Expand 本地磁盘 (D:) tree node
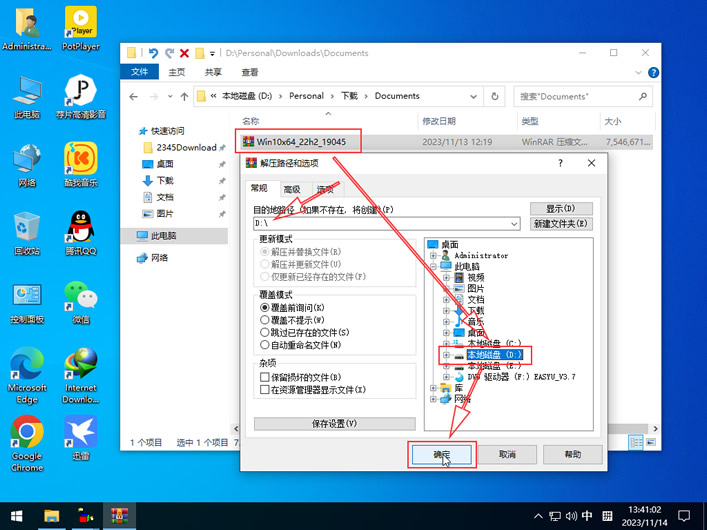This screenshot has width=707, height=530. pyautogui.click(x=446, y=355)
